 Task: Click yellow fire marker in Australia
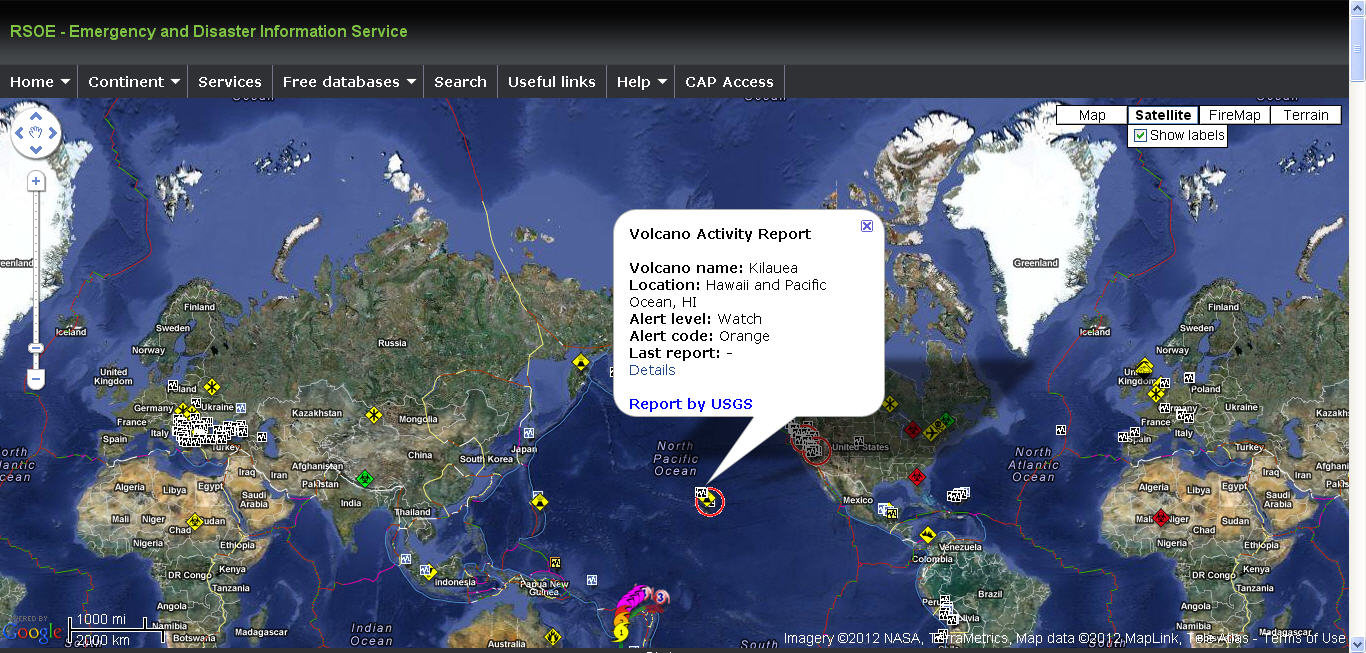pos(553,635)
